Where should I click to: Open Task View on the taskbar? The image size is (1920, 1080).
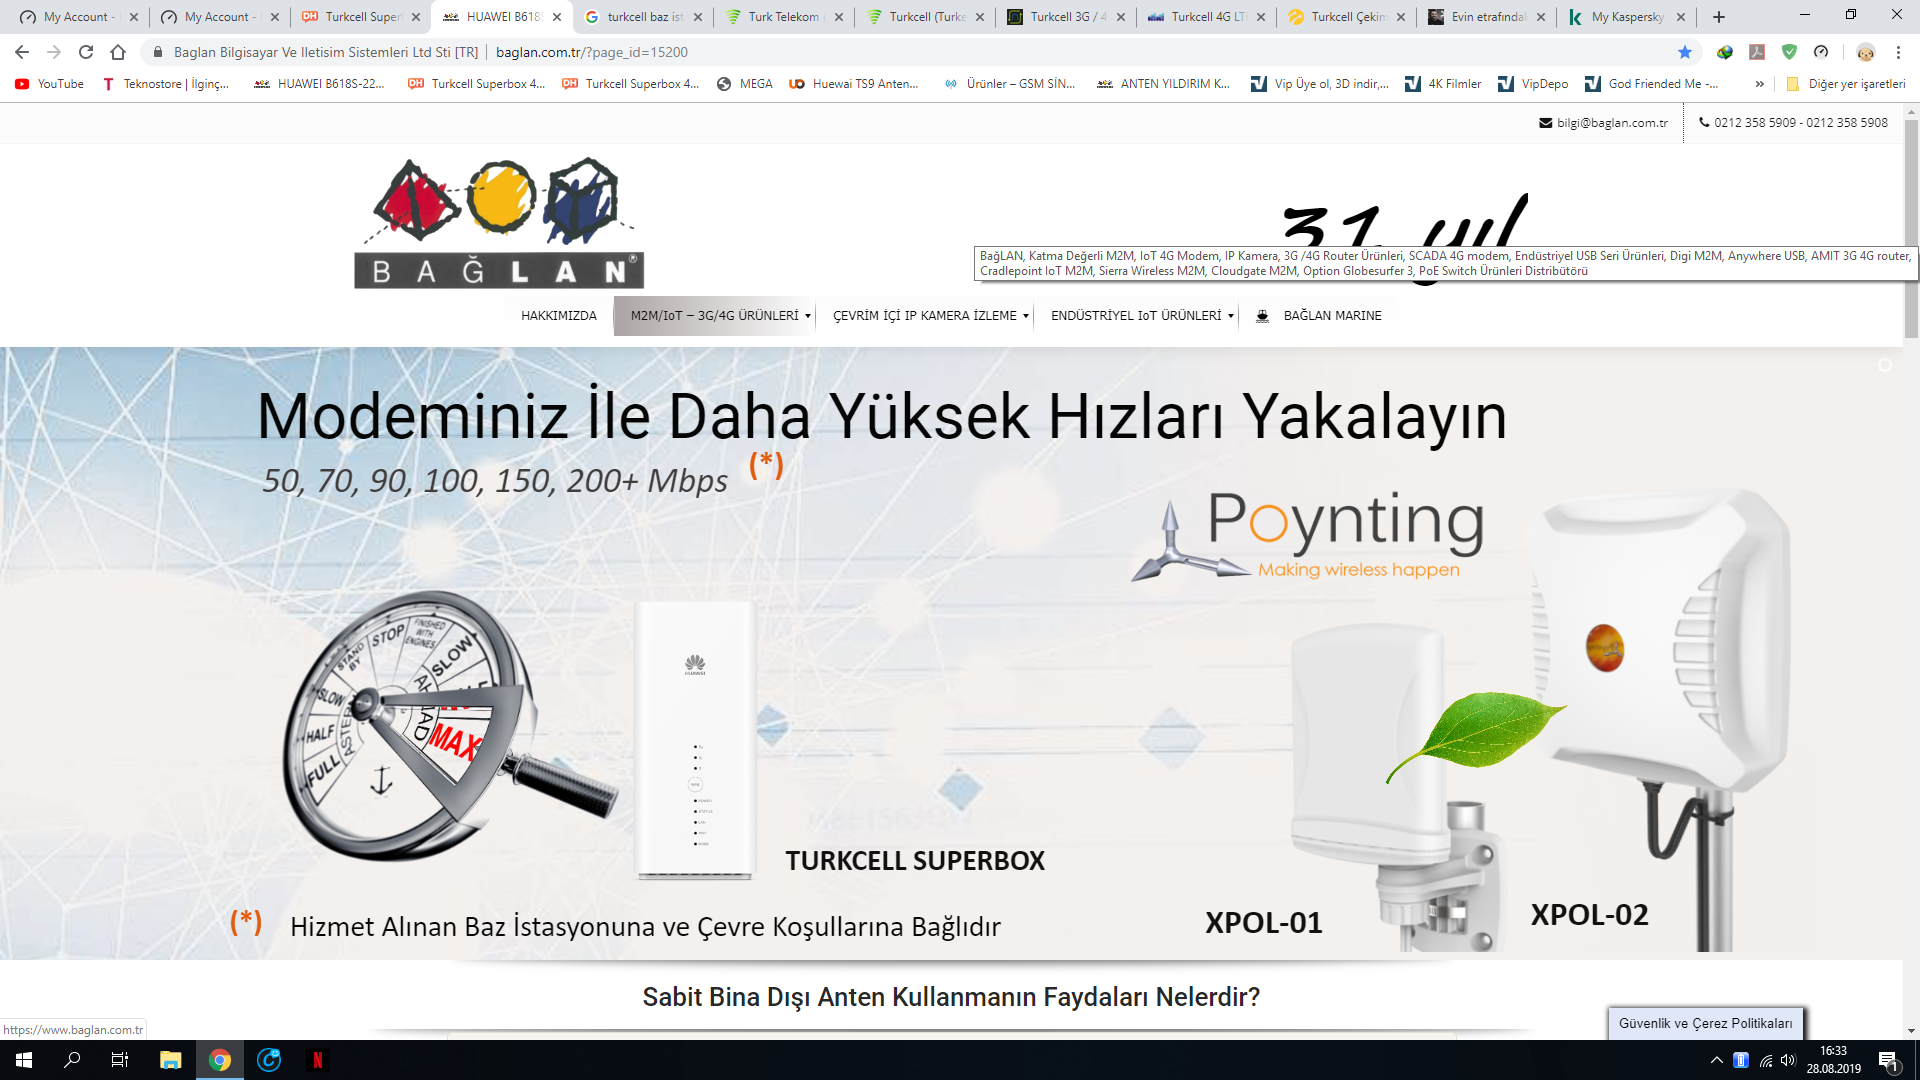120,1060
